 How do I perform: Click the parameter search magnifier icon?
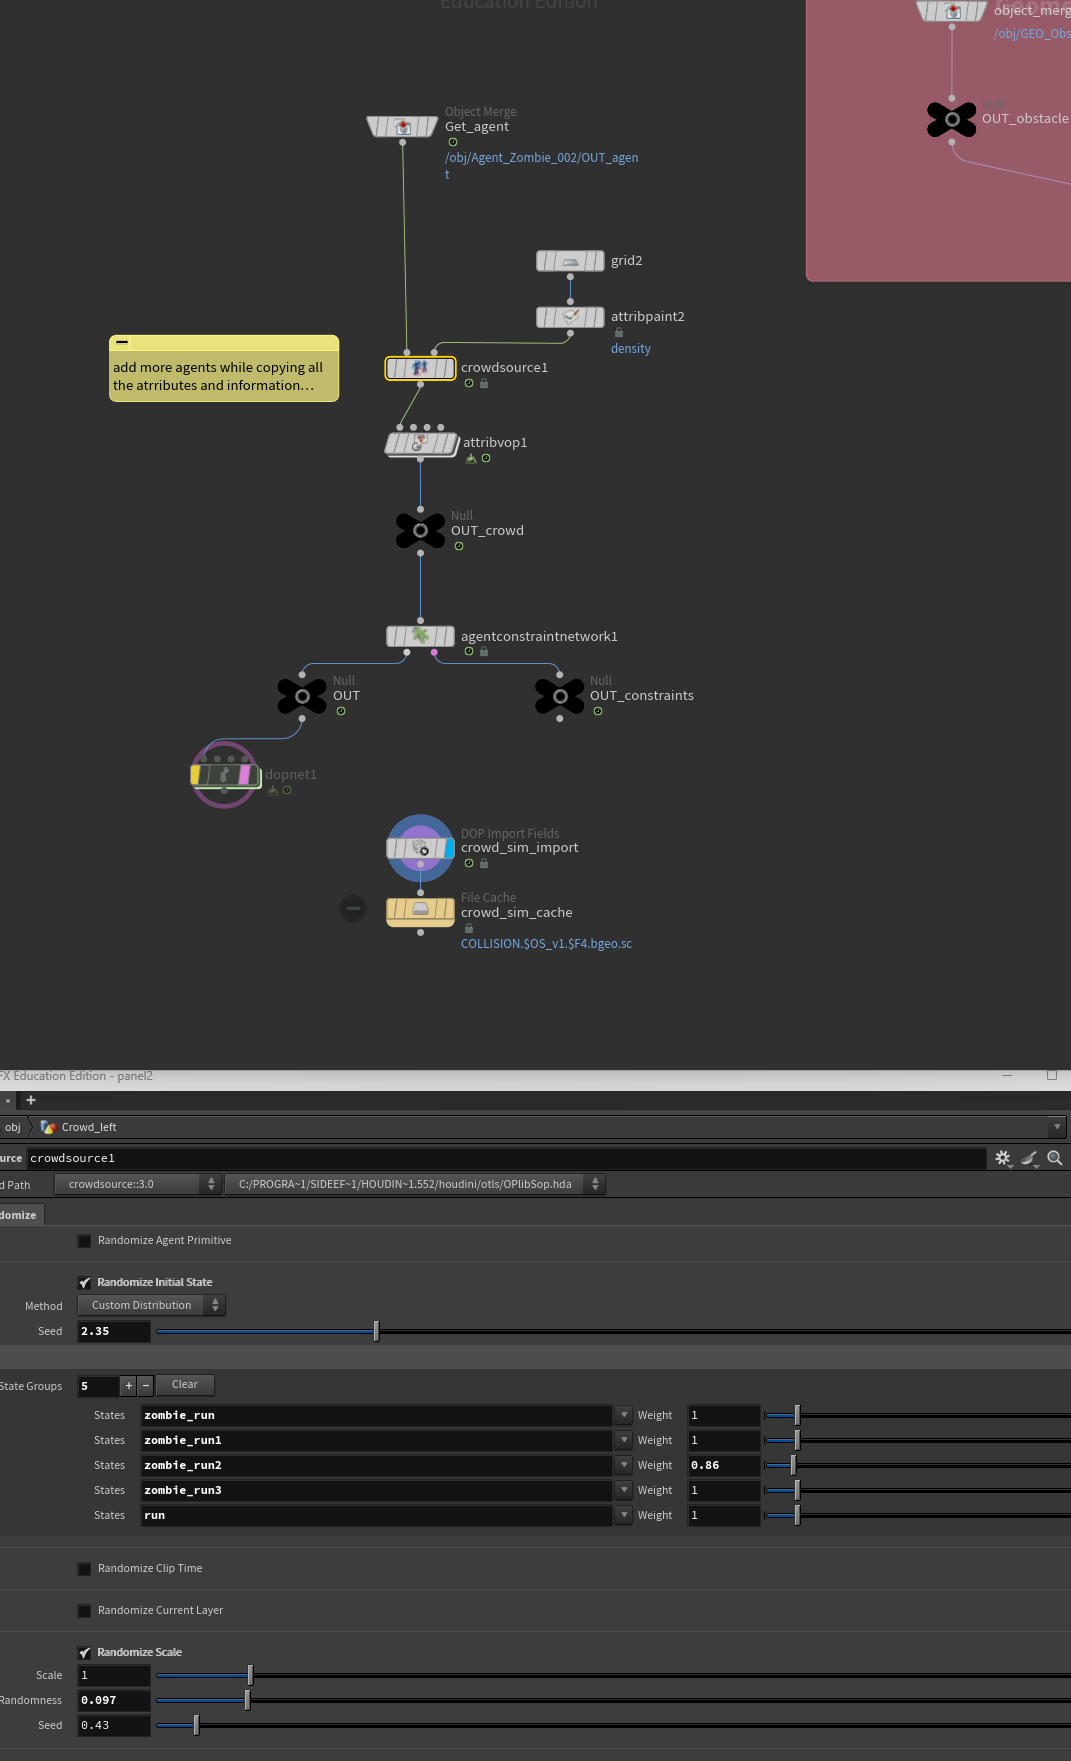(x=1055, y=1158)
